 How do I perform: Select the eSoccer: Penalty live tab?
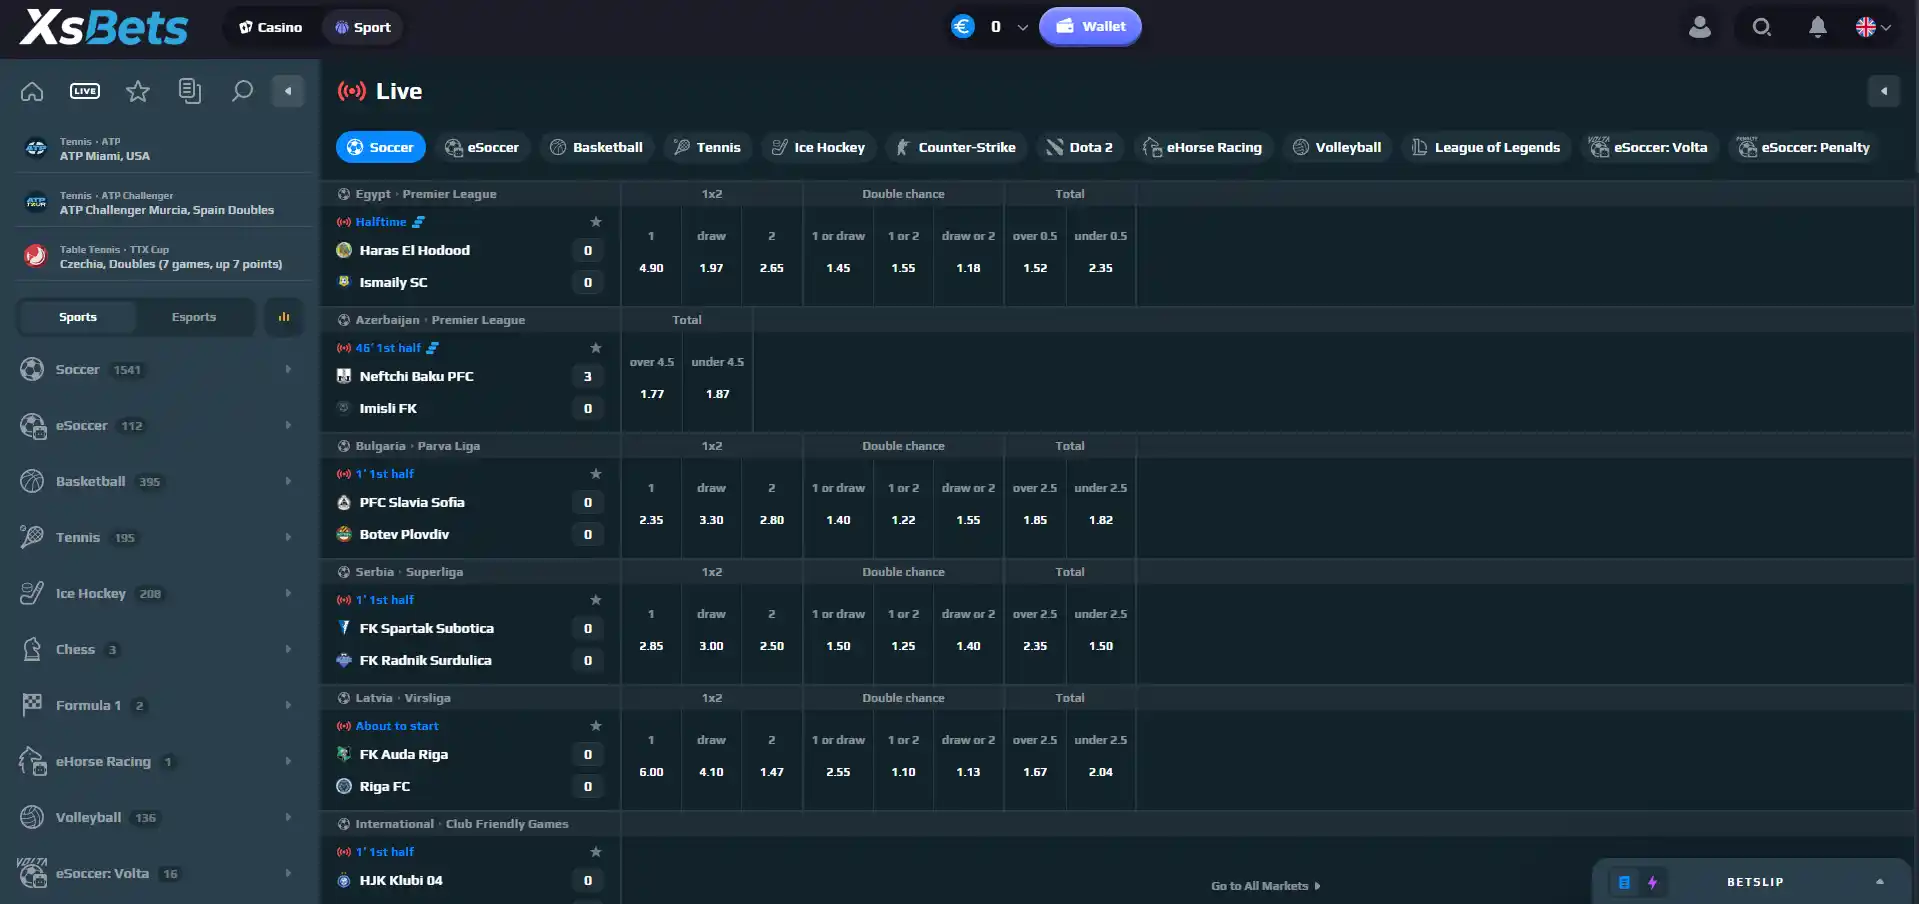coord(1804,147)
